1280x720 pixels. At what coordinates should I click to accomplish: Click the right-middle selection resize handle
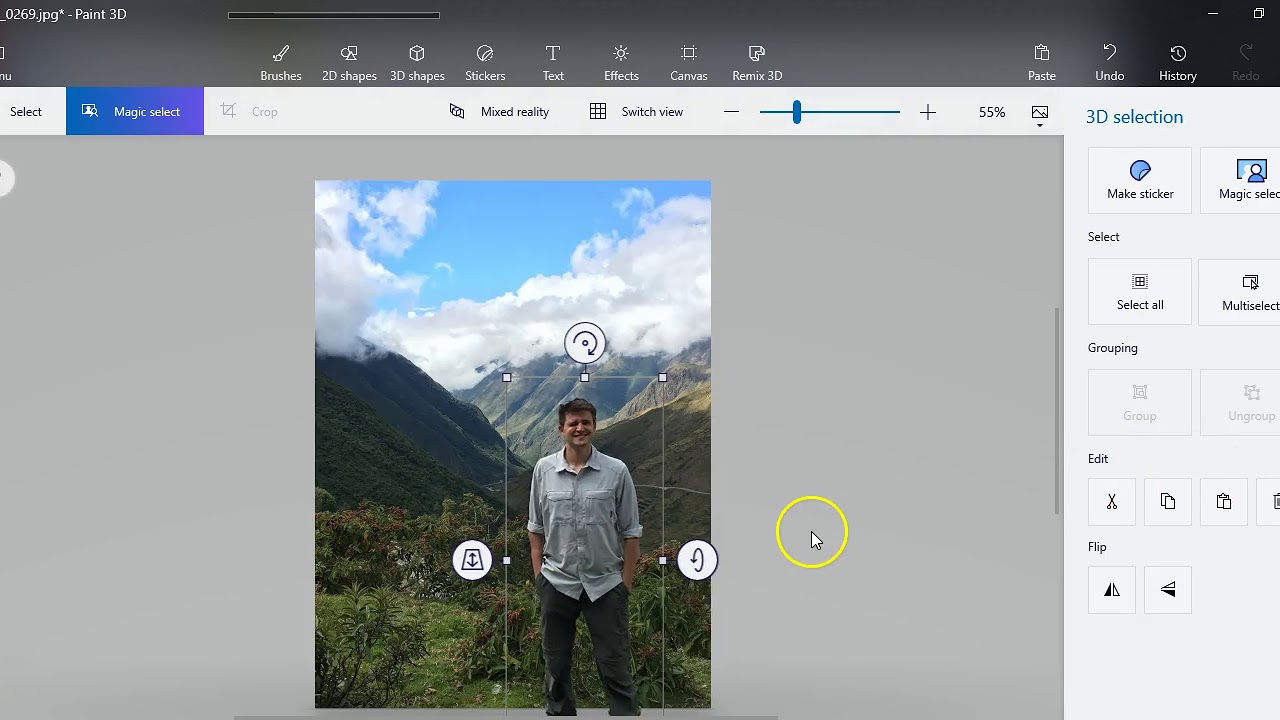point(663,561)
